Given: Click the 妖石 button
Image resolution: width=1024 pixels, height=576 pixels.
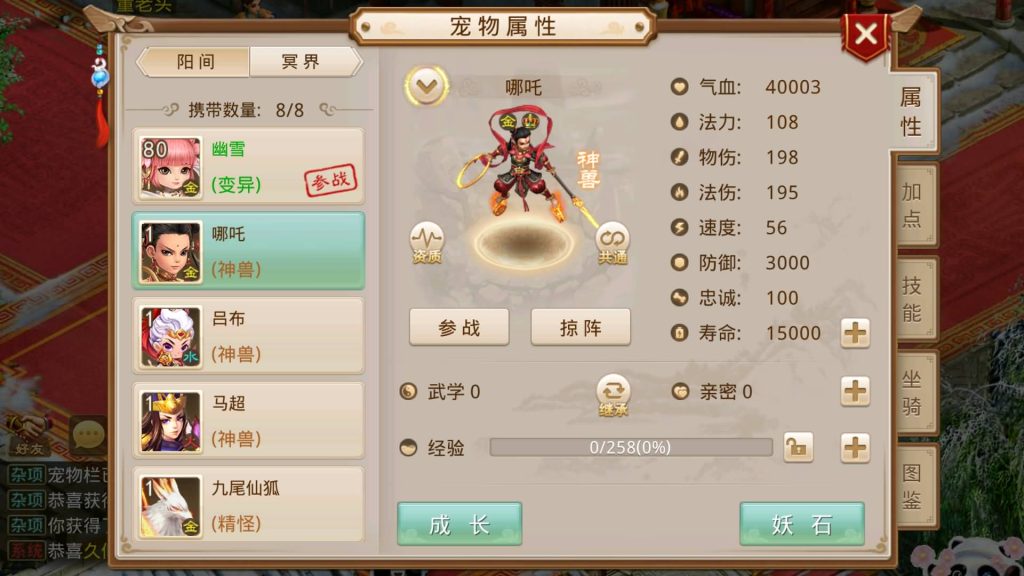Looking at the screenshot, I should [802, 524].
